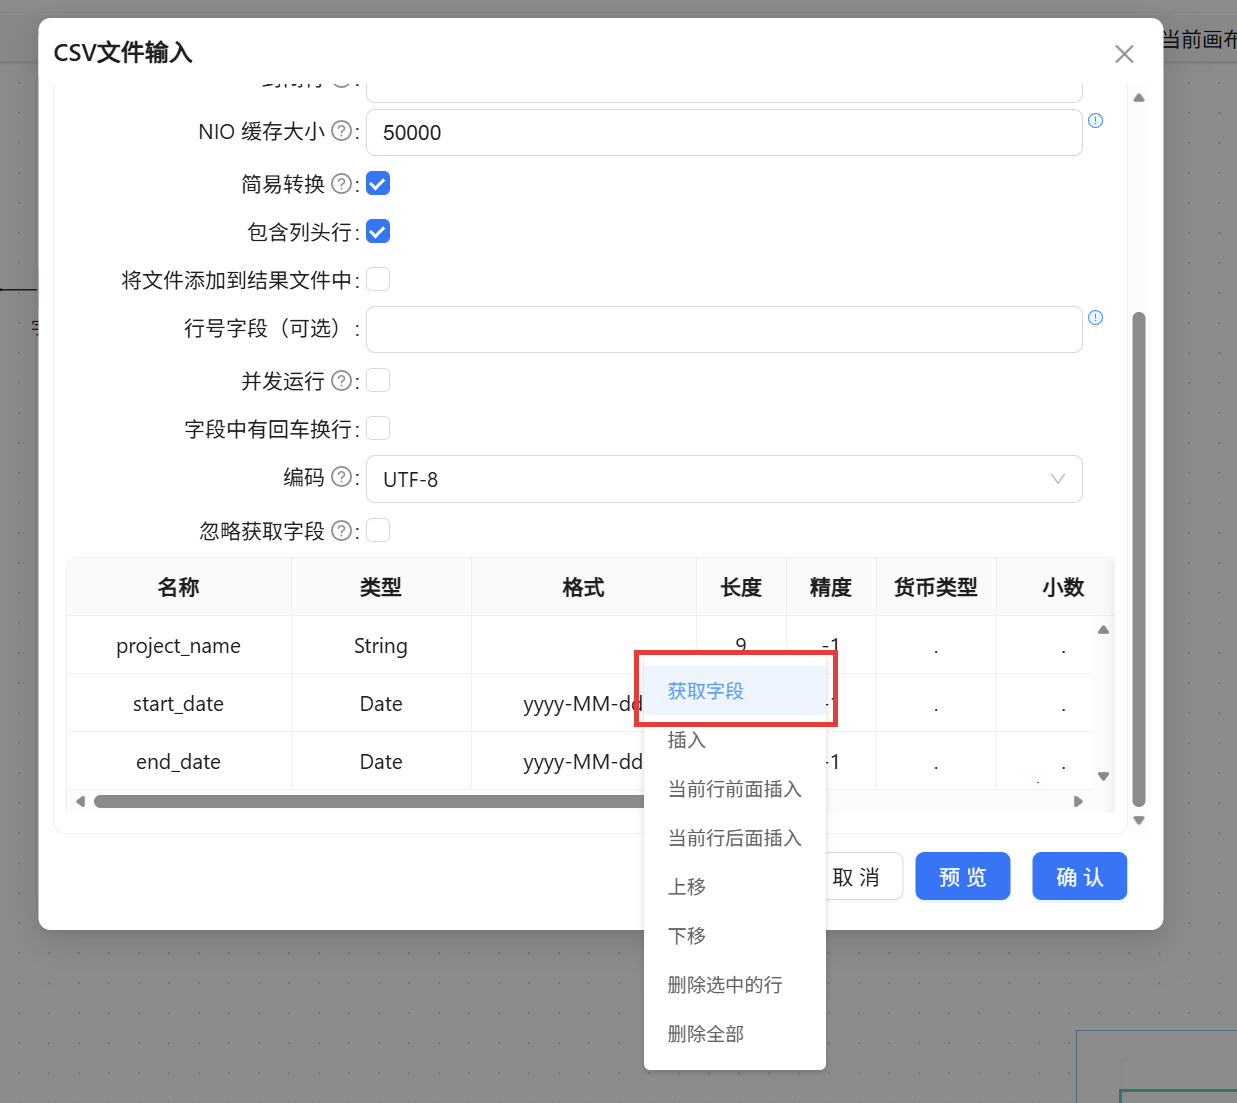Image resolution: width=1237 pixels, height=1103 pixels.
Task: Click Date type cell of end_date
Action: point(381,762)
